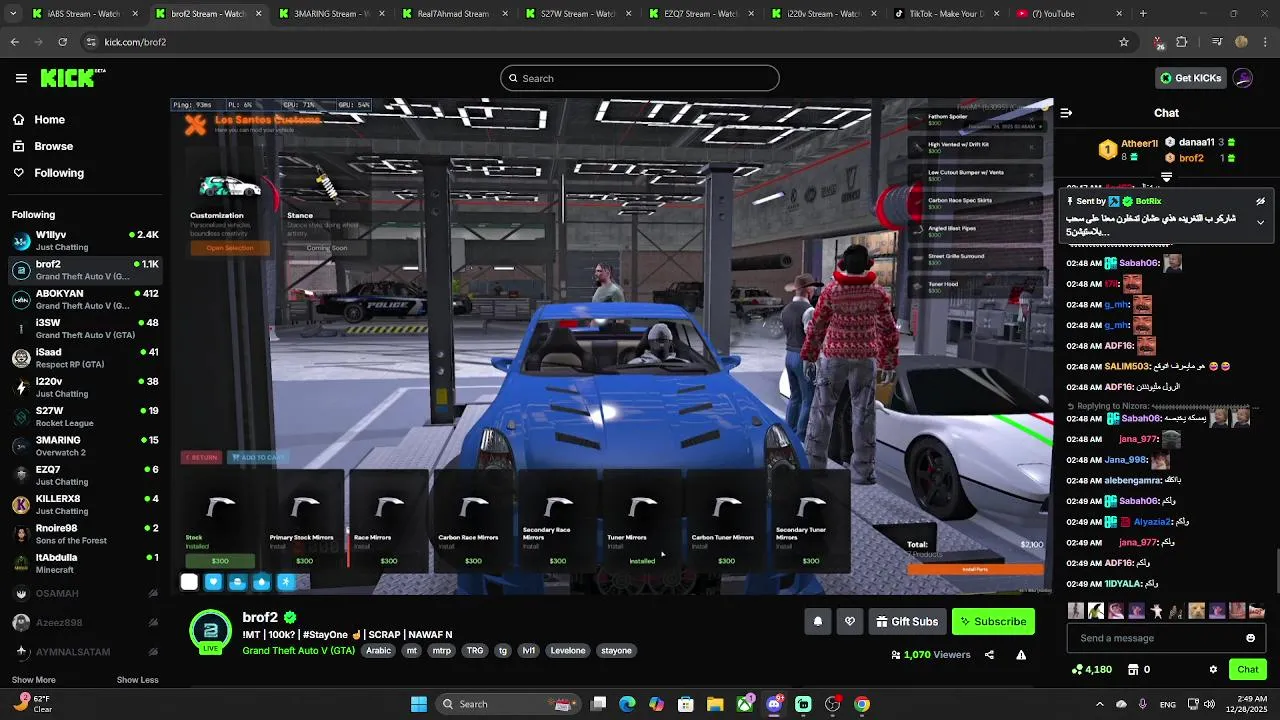Go back to previous page
The width and height of the screenshot is (1280, 720).
click(14, 42)
